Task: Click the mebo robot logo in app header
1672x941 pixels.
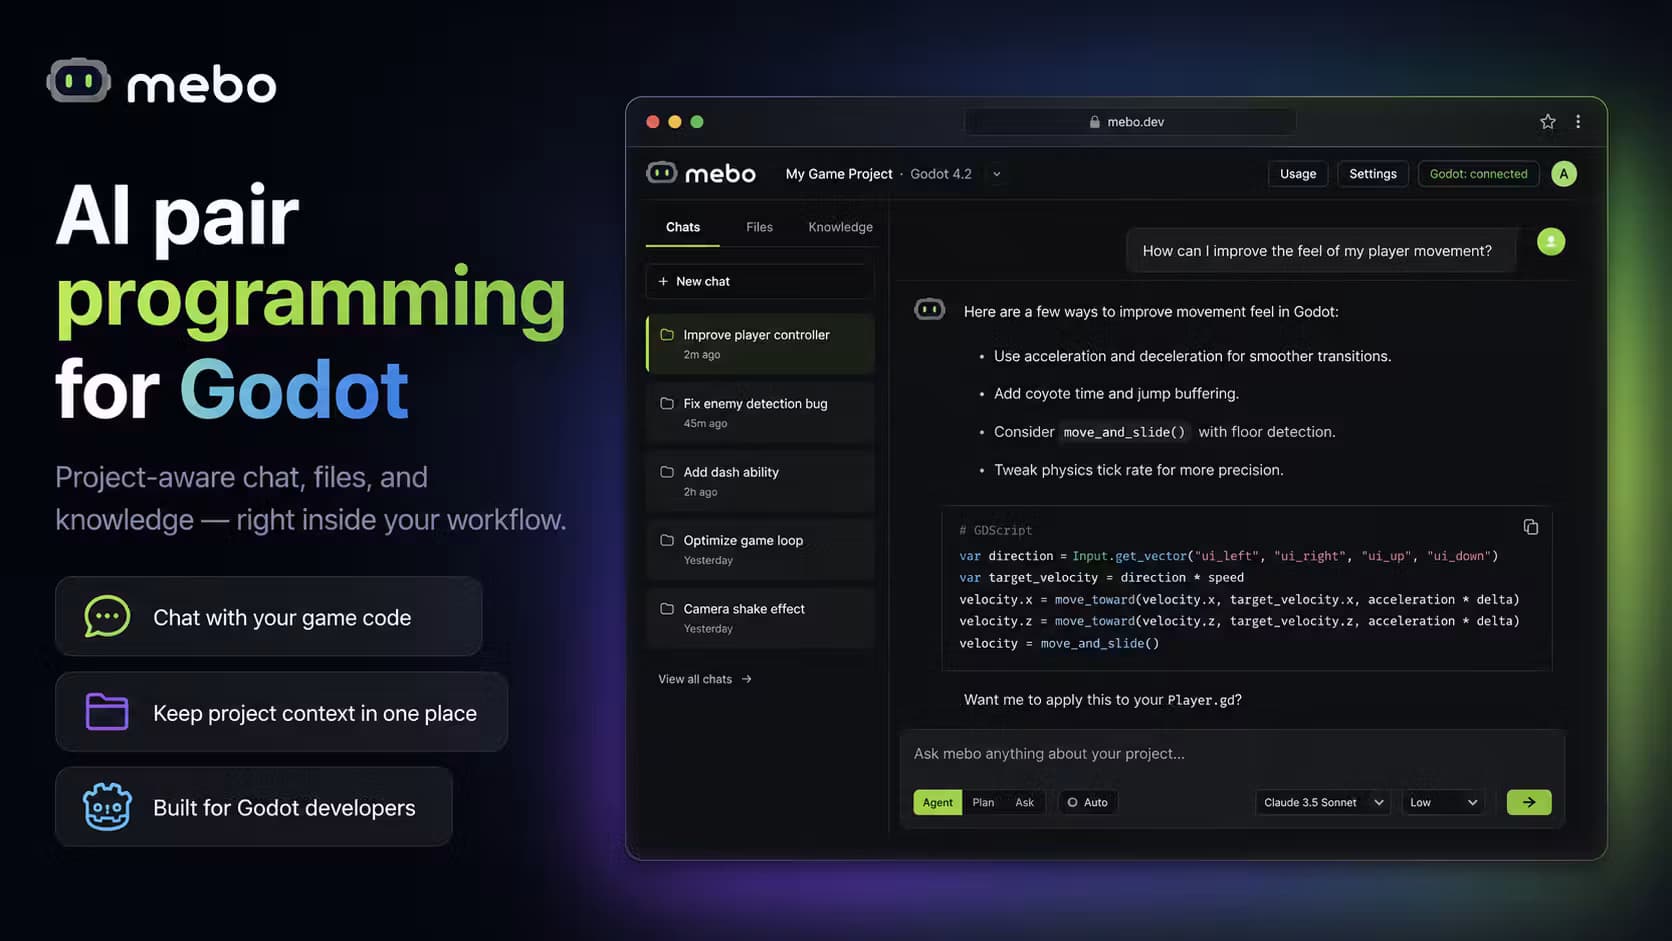Action: point(662,173)
